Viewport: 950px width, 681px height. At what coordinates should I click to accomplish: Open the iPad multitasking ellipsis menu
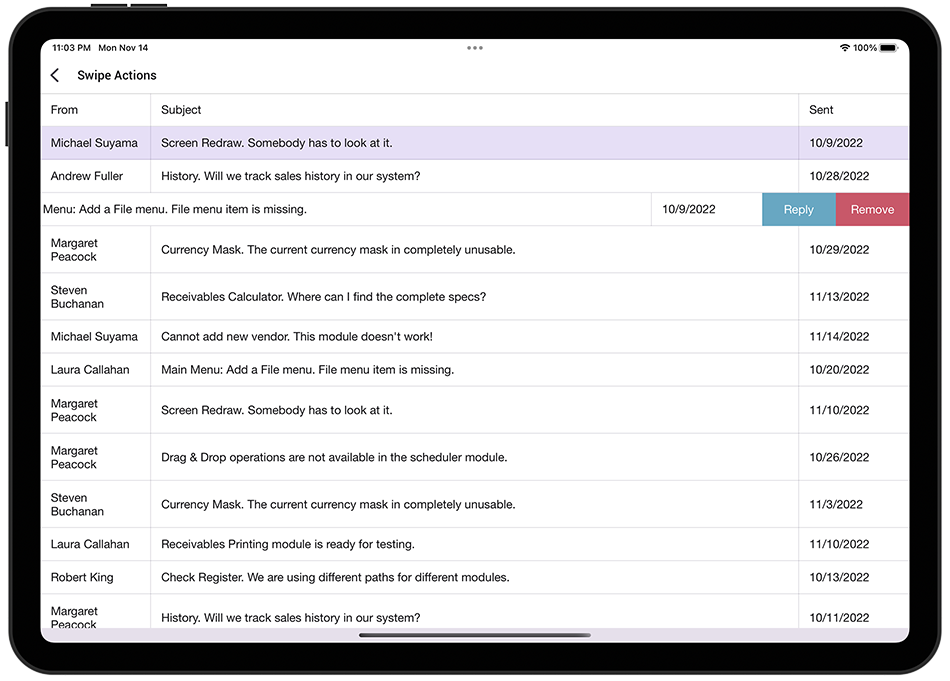[x=475, y=47]
